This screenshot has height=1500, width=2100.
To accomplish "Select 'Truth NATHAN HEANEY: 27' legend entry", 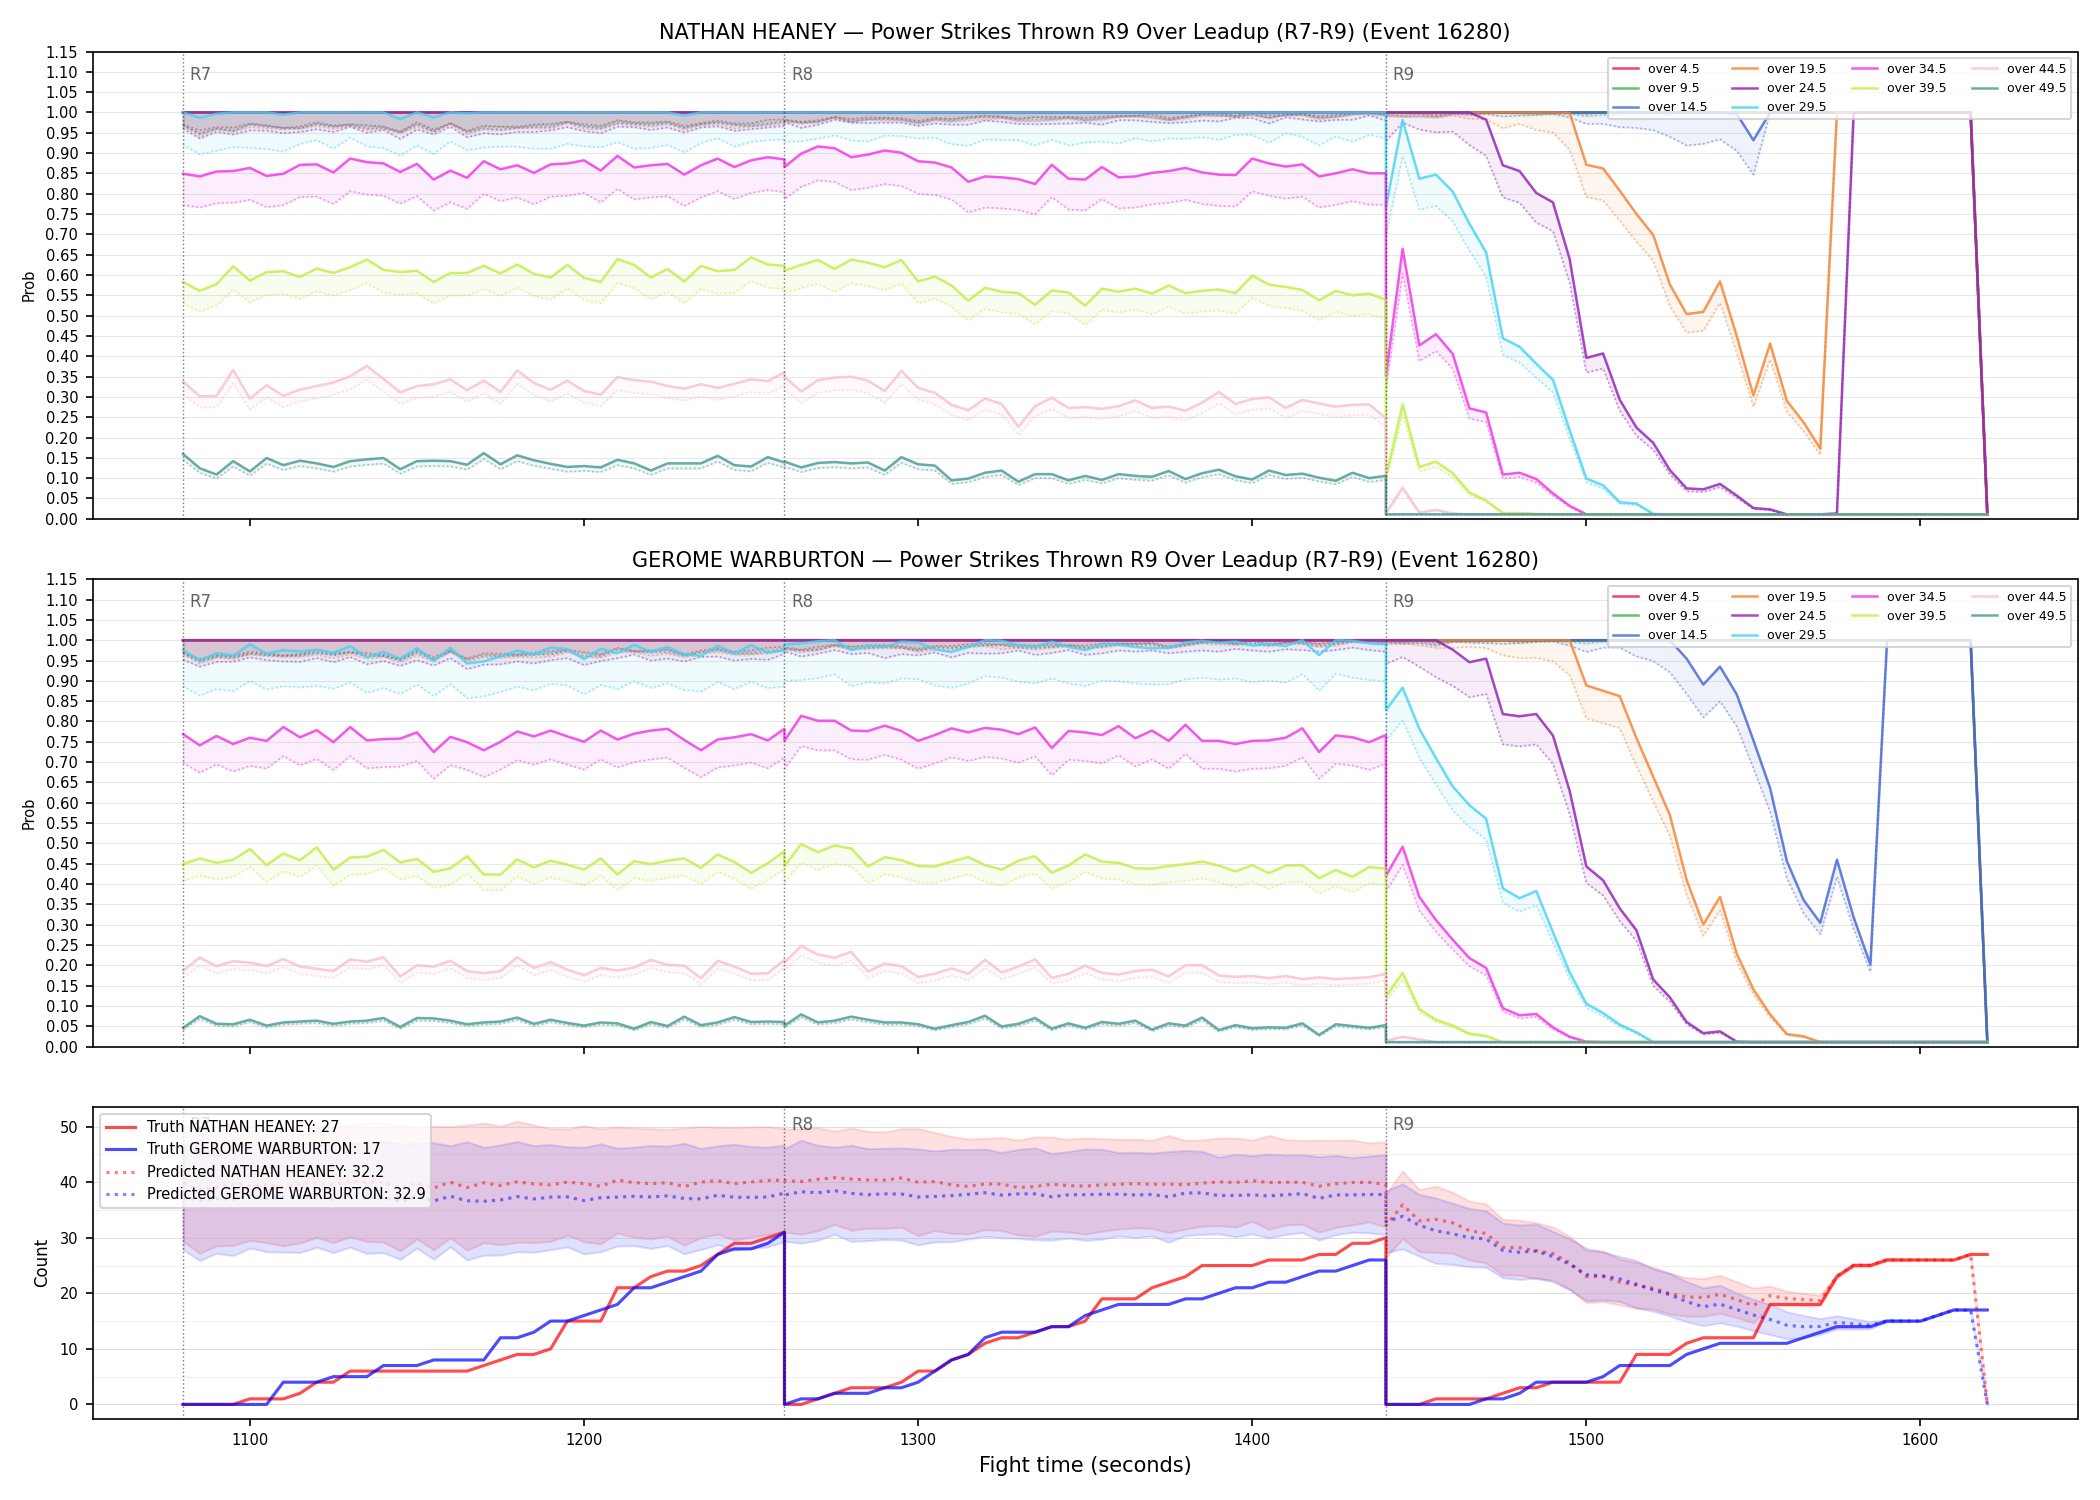I will point(243,1127).
